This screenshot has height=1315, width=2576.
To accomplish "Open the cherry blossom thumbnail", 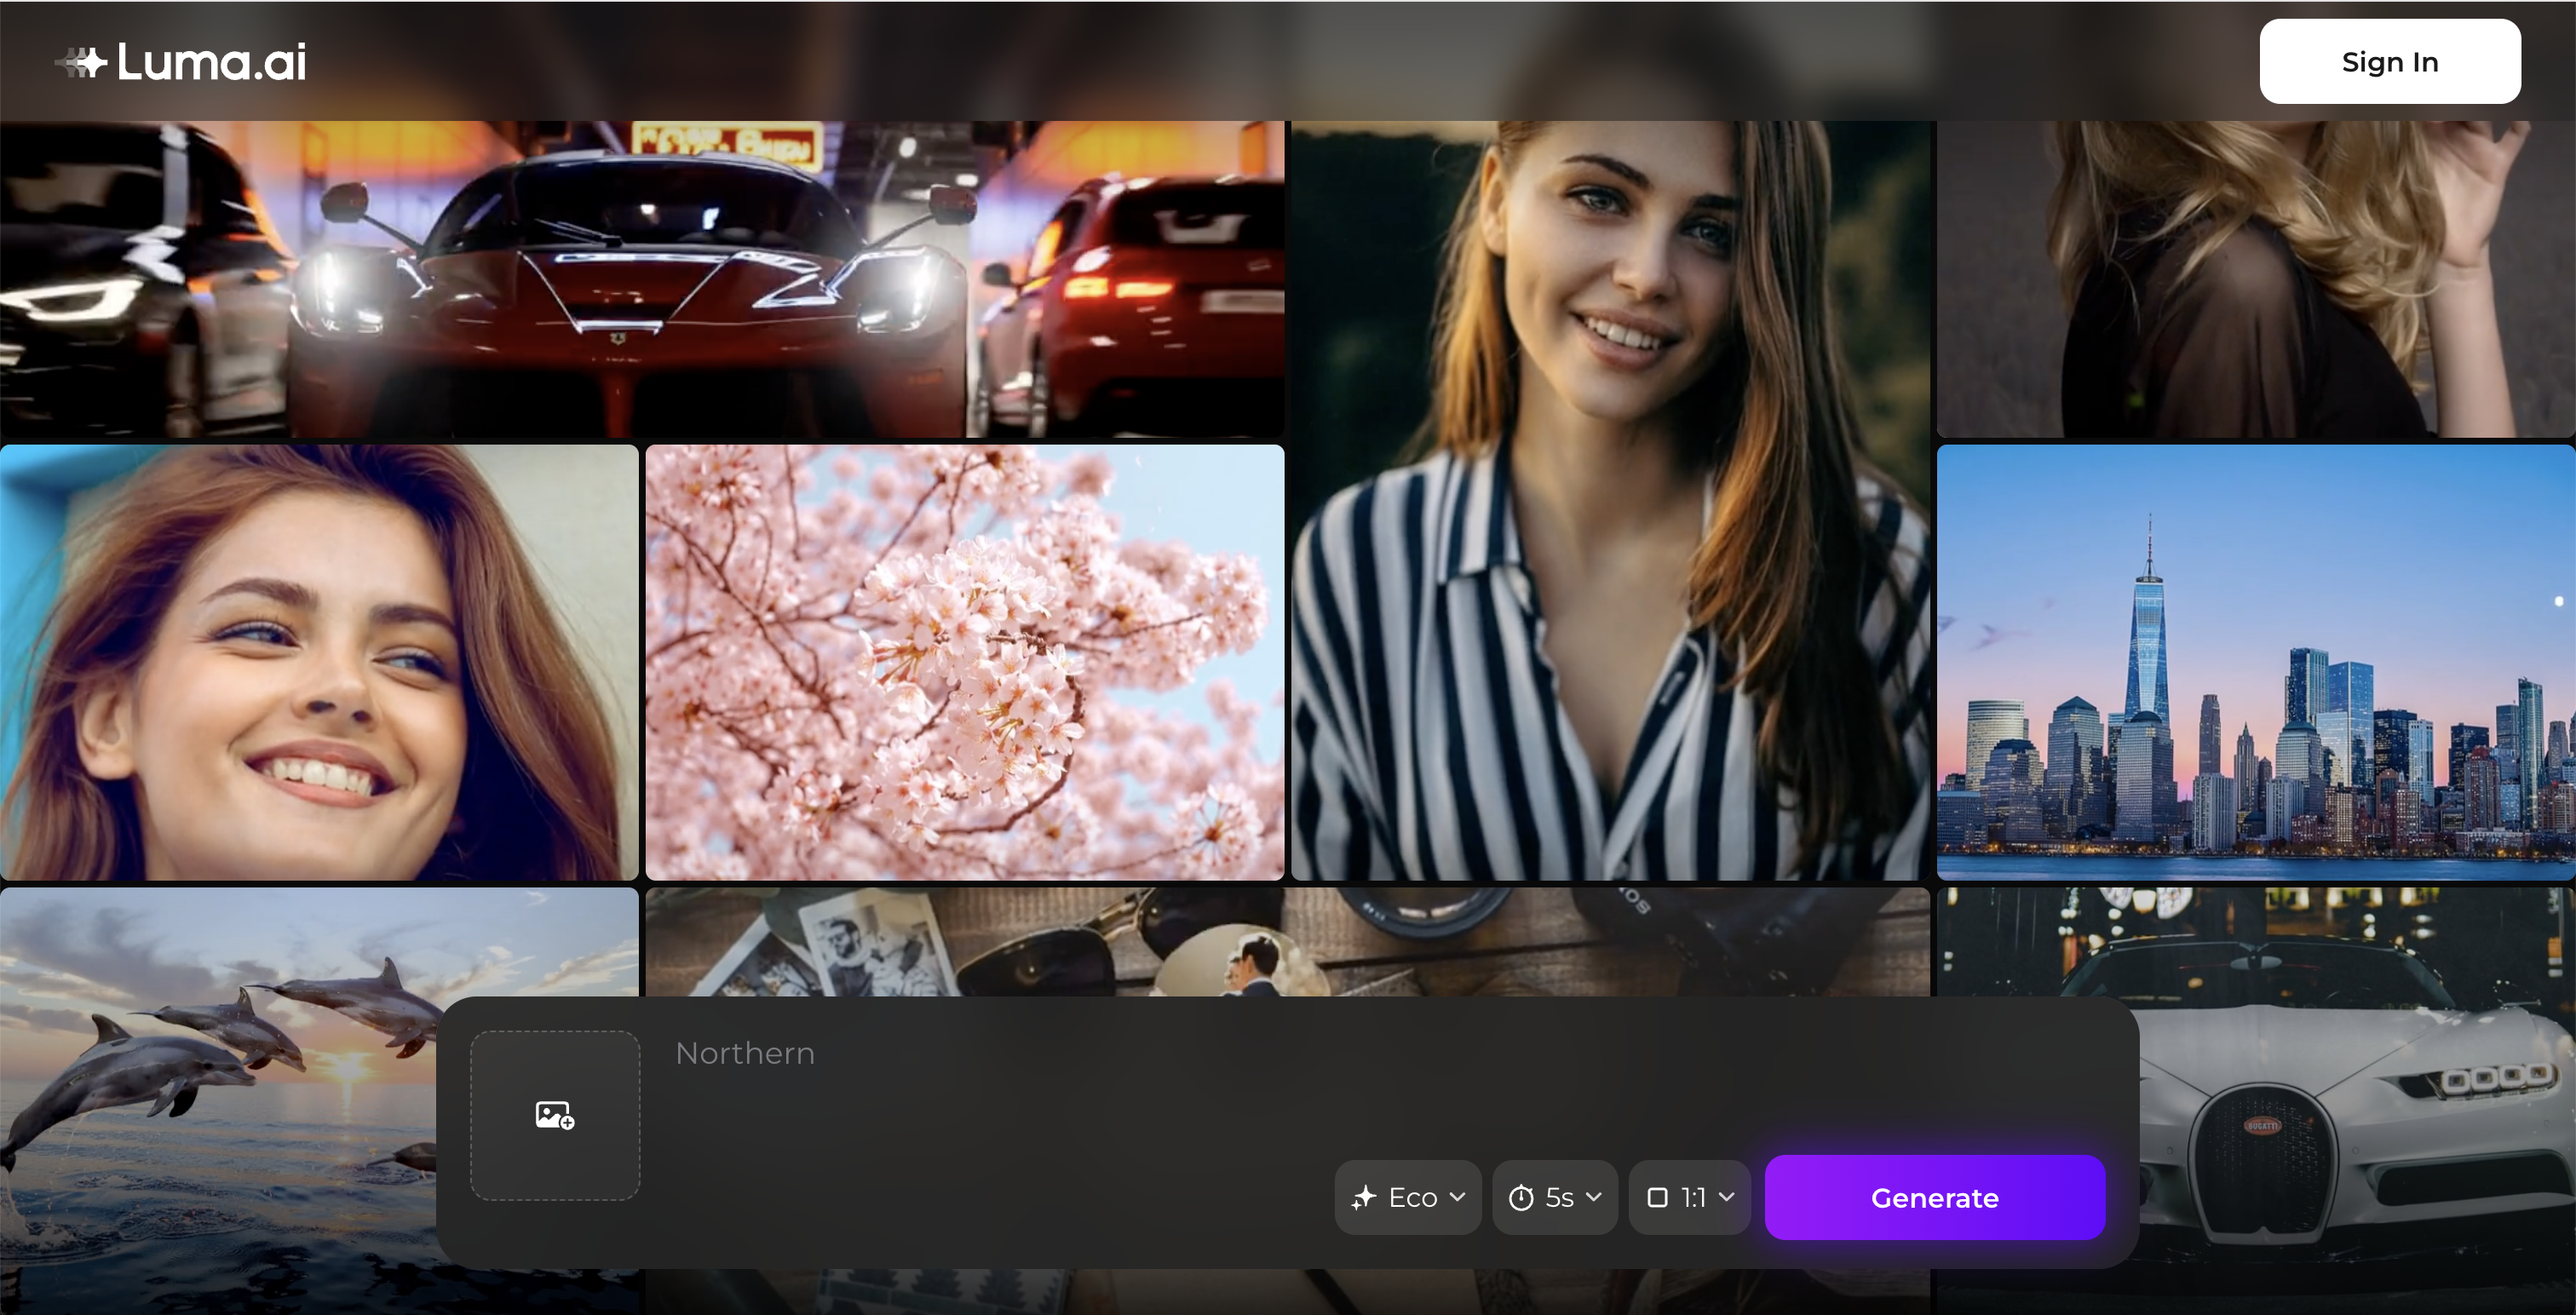I will click(x=965, y=663).
